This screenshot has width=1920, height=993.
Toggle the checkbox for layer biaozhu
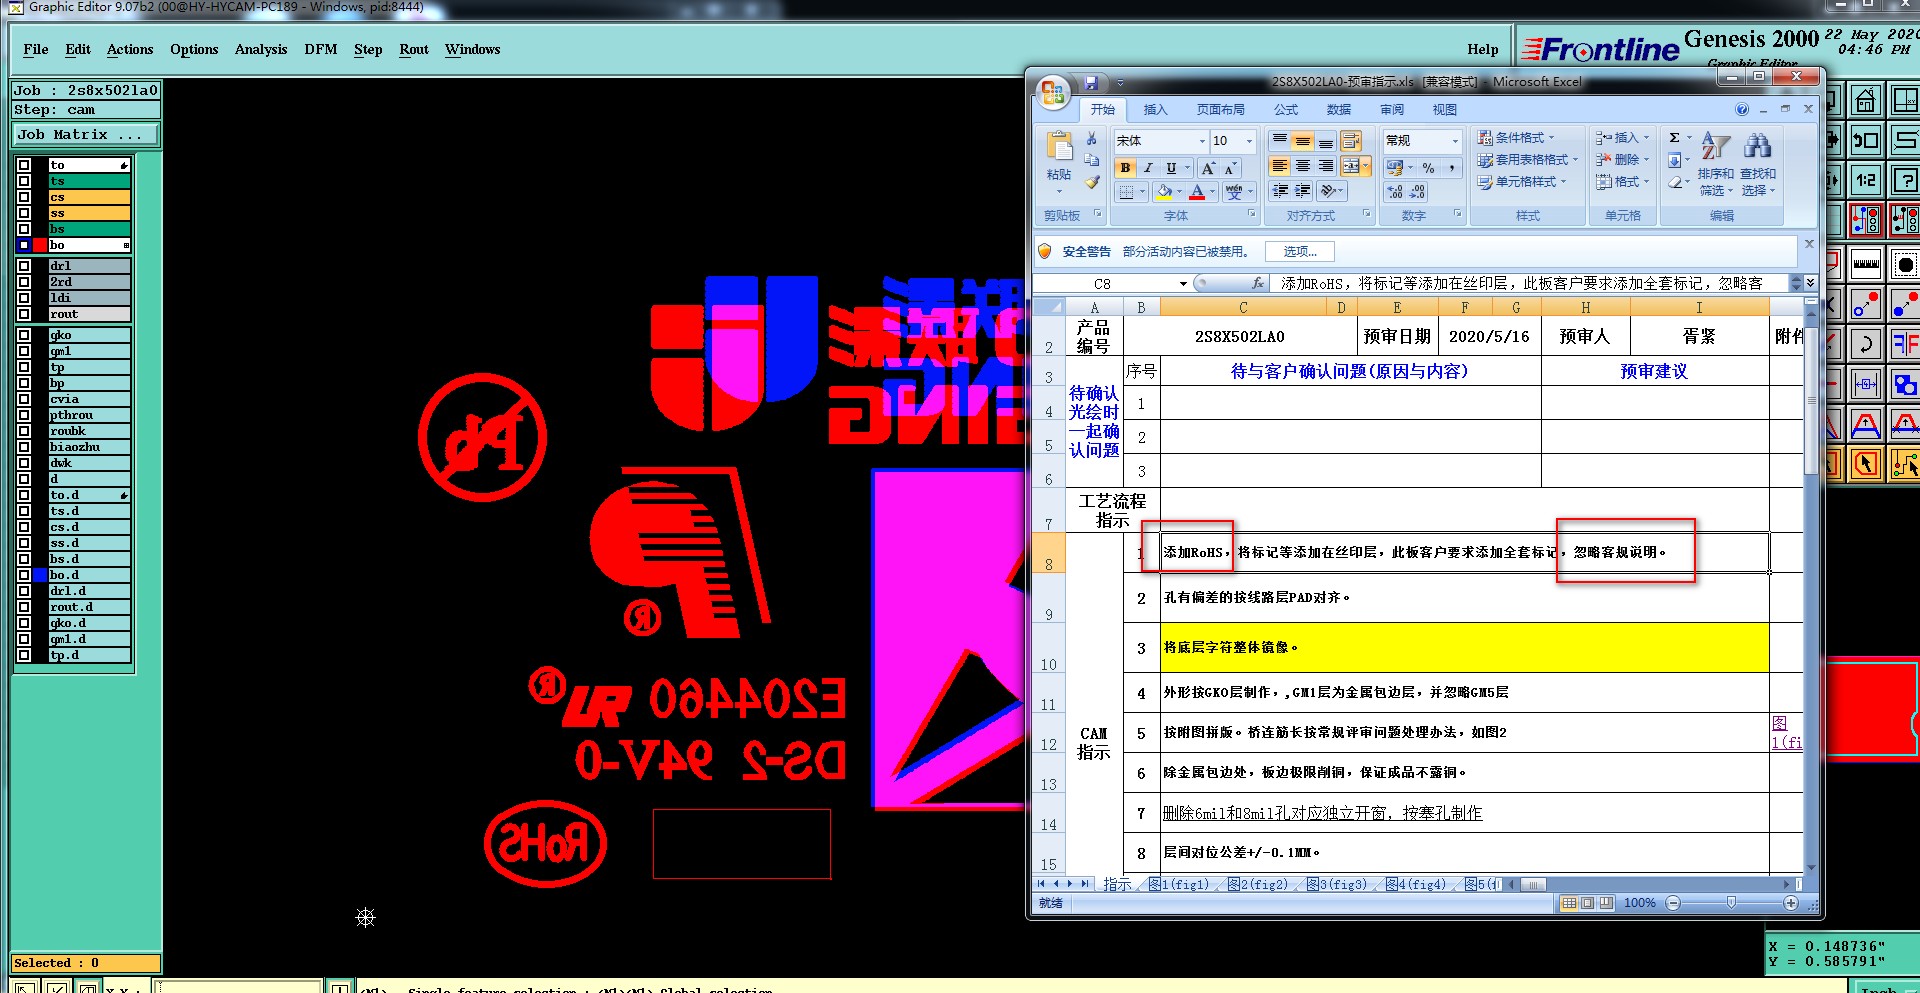[24, 447]
